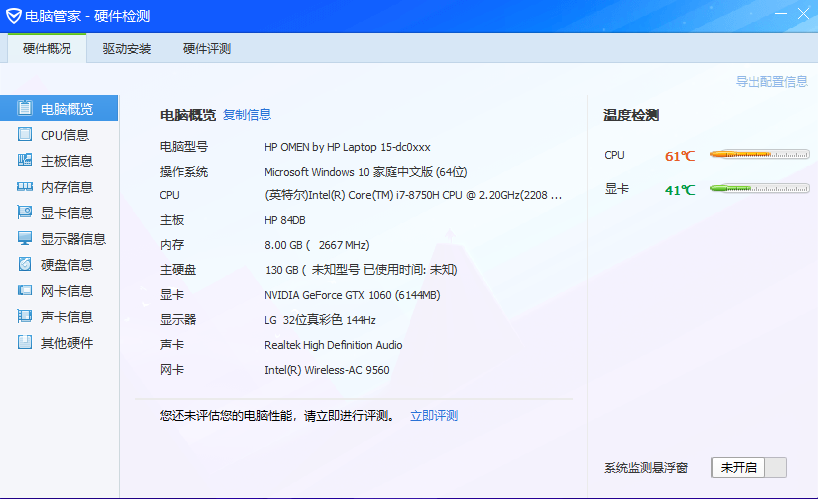Click the 硬盘信息 hard disk icon
This screenshot has width=818, height=499.
[x=25, y=265]
